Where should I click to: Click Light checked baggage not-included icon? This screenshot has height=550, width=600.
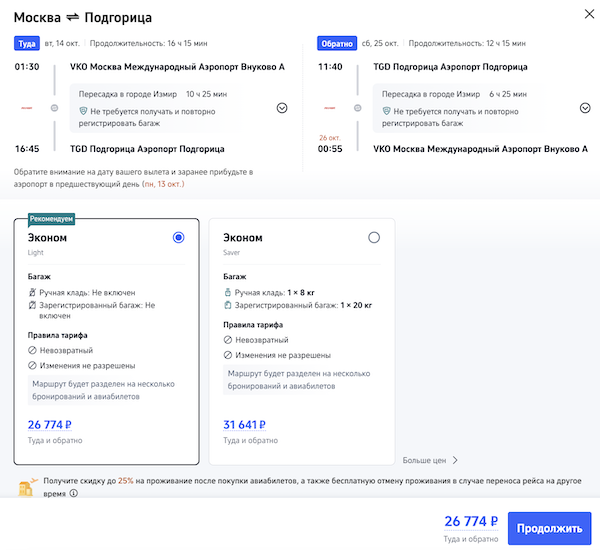coord(32,306)
